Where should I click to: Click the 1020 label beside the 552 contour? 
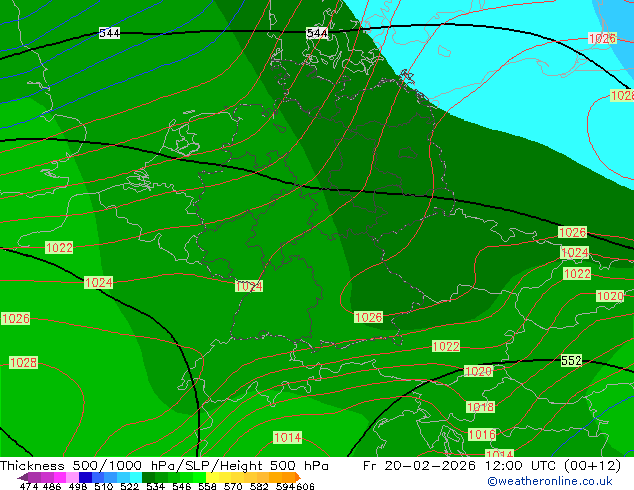[x=478, y=371]
